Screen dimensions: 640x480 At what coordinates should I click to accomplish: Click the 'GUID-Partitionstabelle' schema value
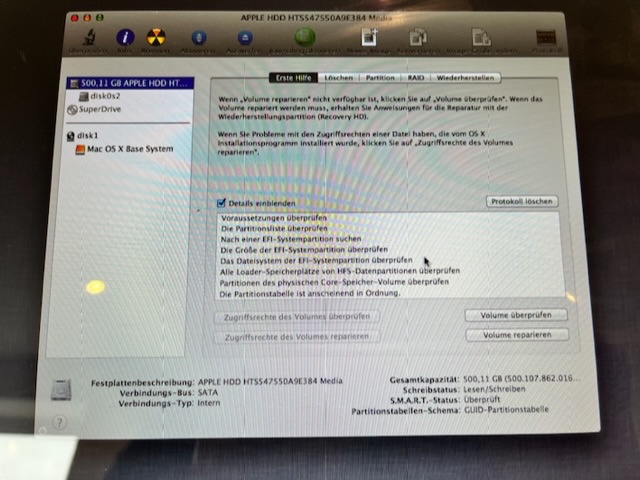pyautogui.click(x=506, y=409)
